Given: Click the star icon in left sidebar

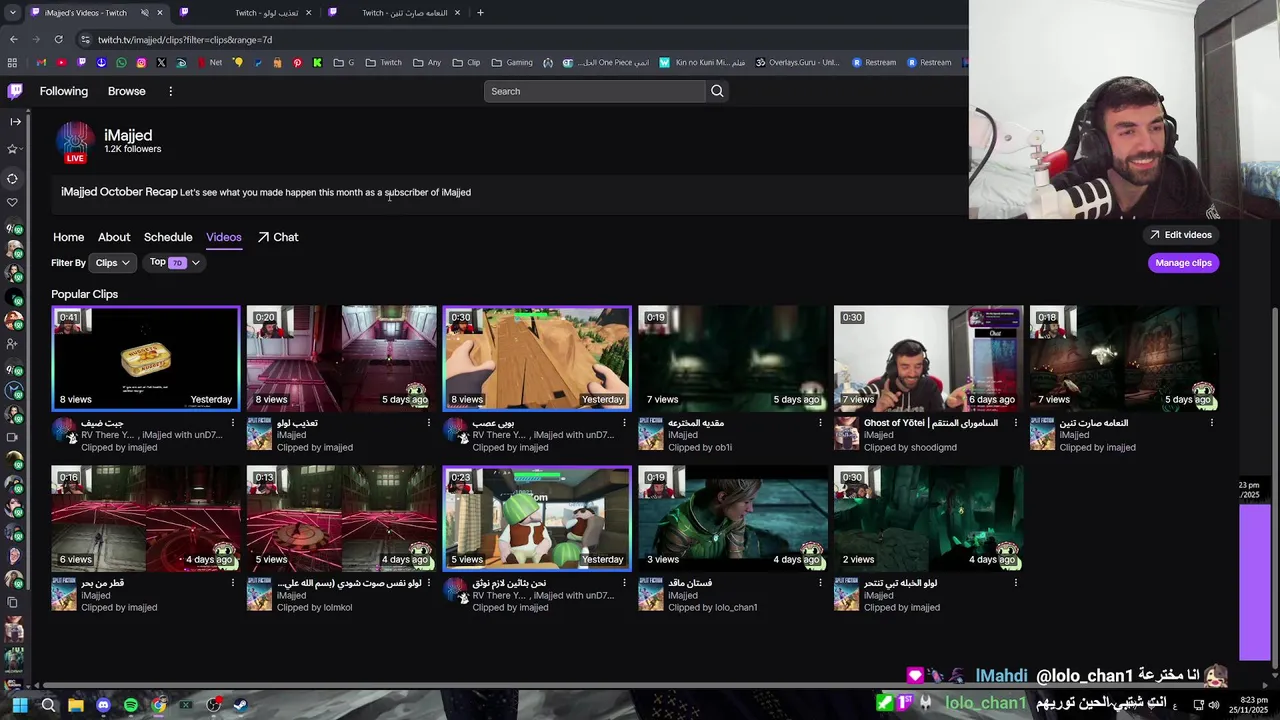Looking at the screenshot, I should (x=13, y=149).
